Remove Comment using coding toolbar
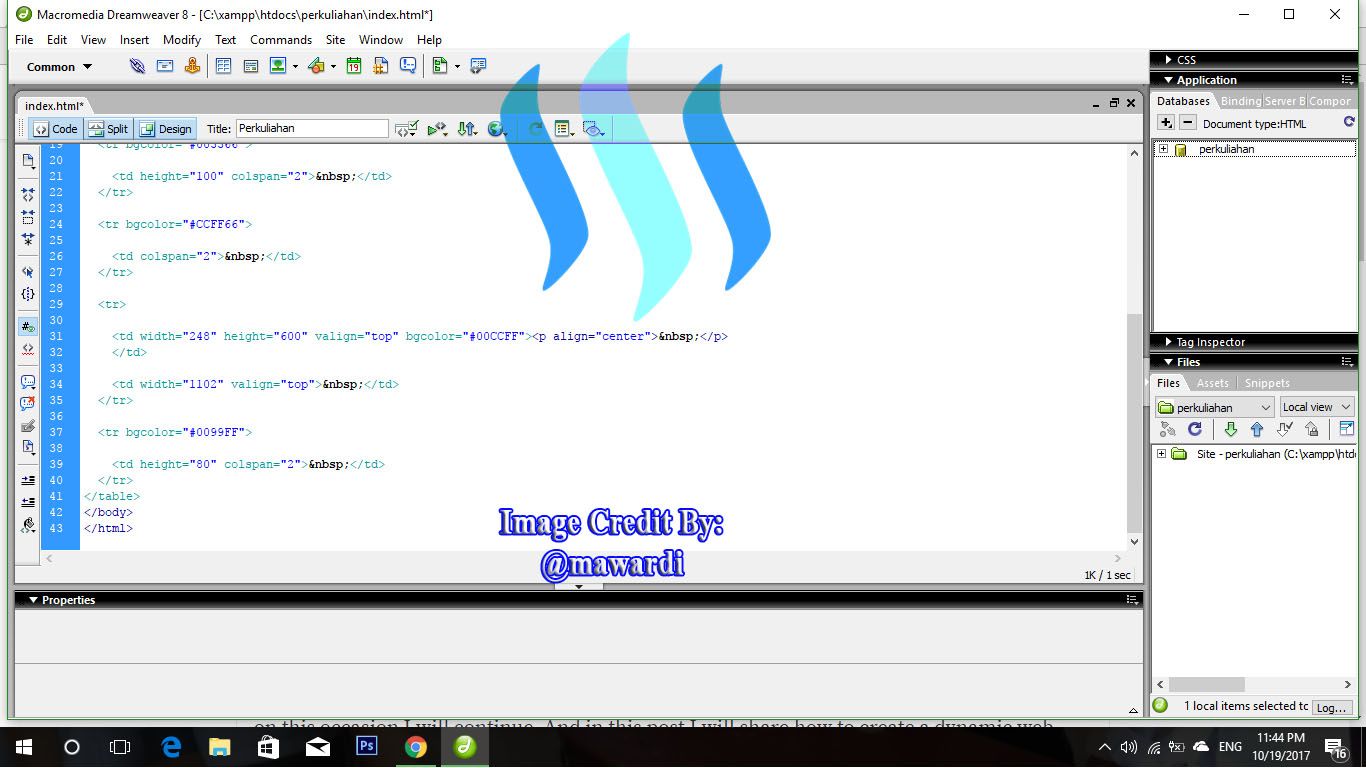 (28, 404)
